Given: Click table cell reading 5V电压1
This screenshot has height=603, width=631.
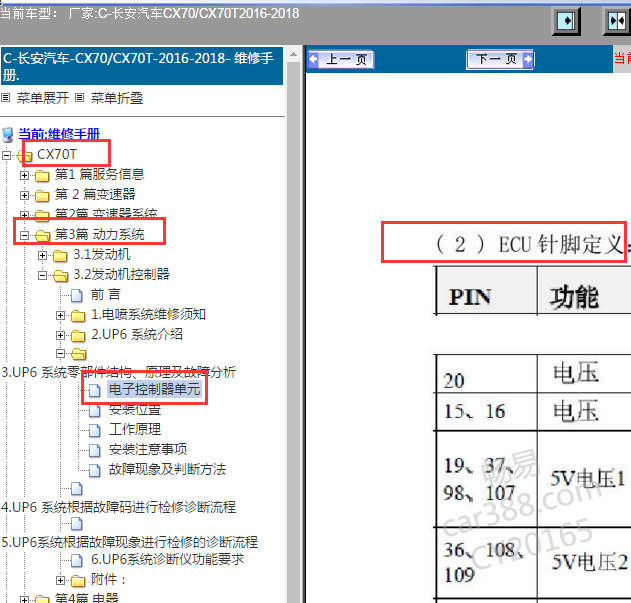Looking at the screenshot, I should click(x=584, y=479).
